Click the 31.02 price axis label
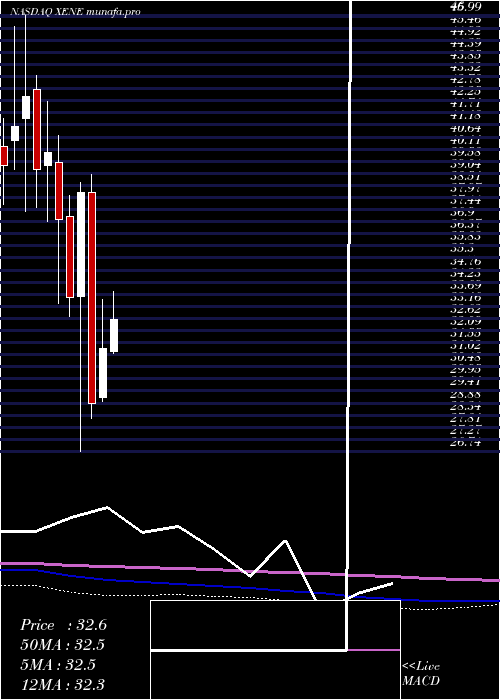 tap(466, 346)
